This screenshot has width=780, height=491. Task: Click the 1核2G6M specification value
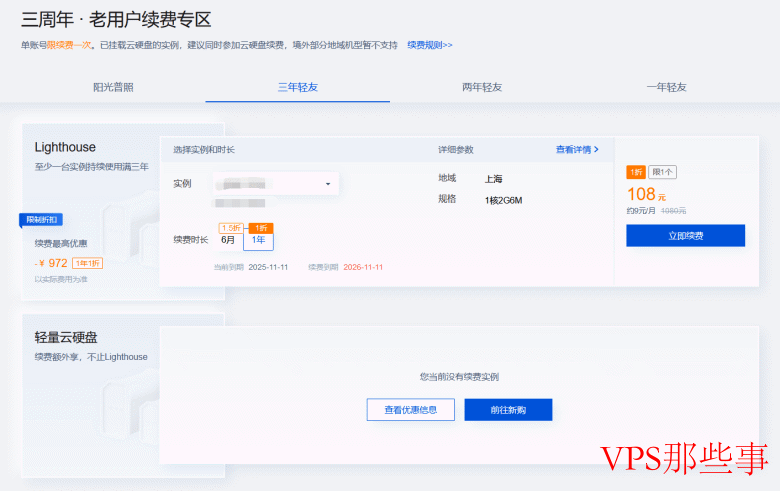[x=503, y=200]
